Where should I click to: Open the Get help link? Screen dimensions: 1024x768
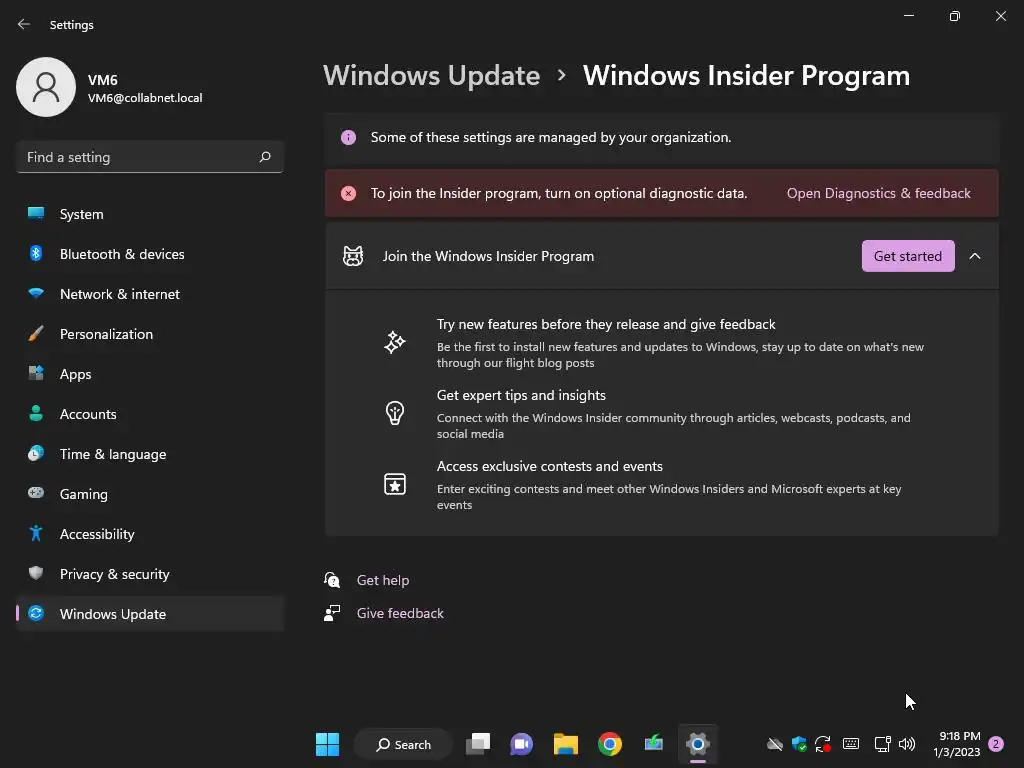coord(383,580)
